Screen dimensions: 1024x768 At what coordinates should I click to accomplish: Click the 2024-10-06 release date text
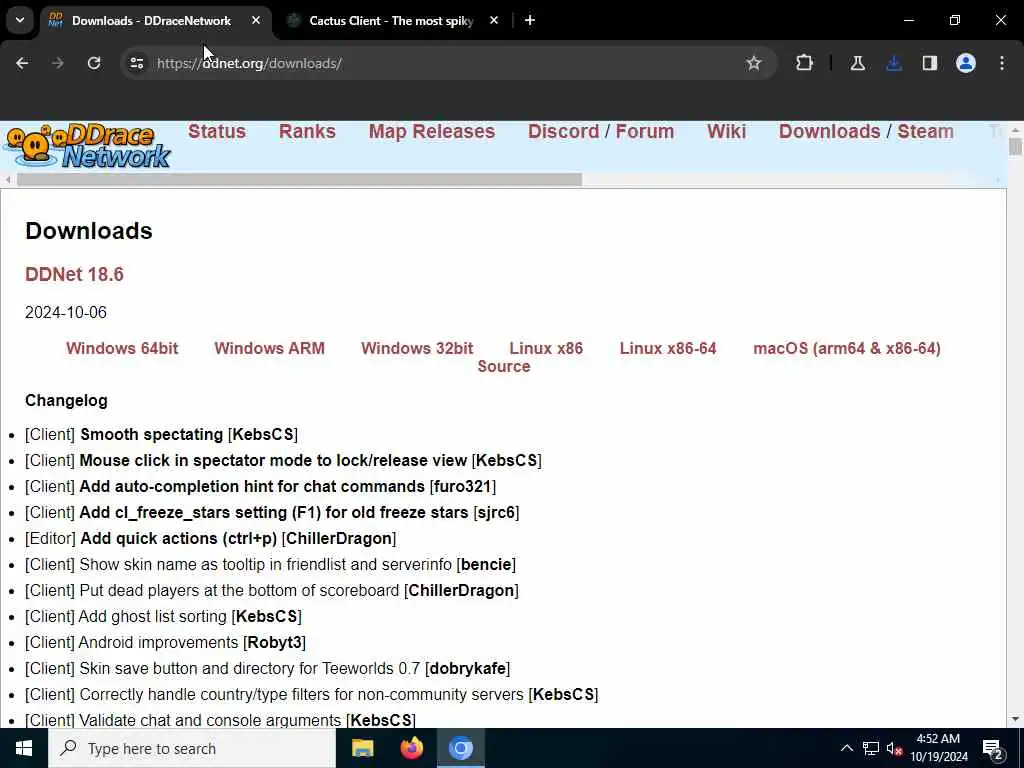(66, 313)
